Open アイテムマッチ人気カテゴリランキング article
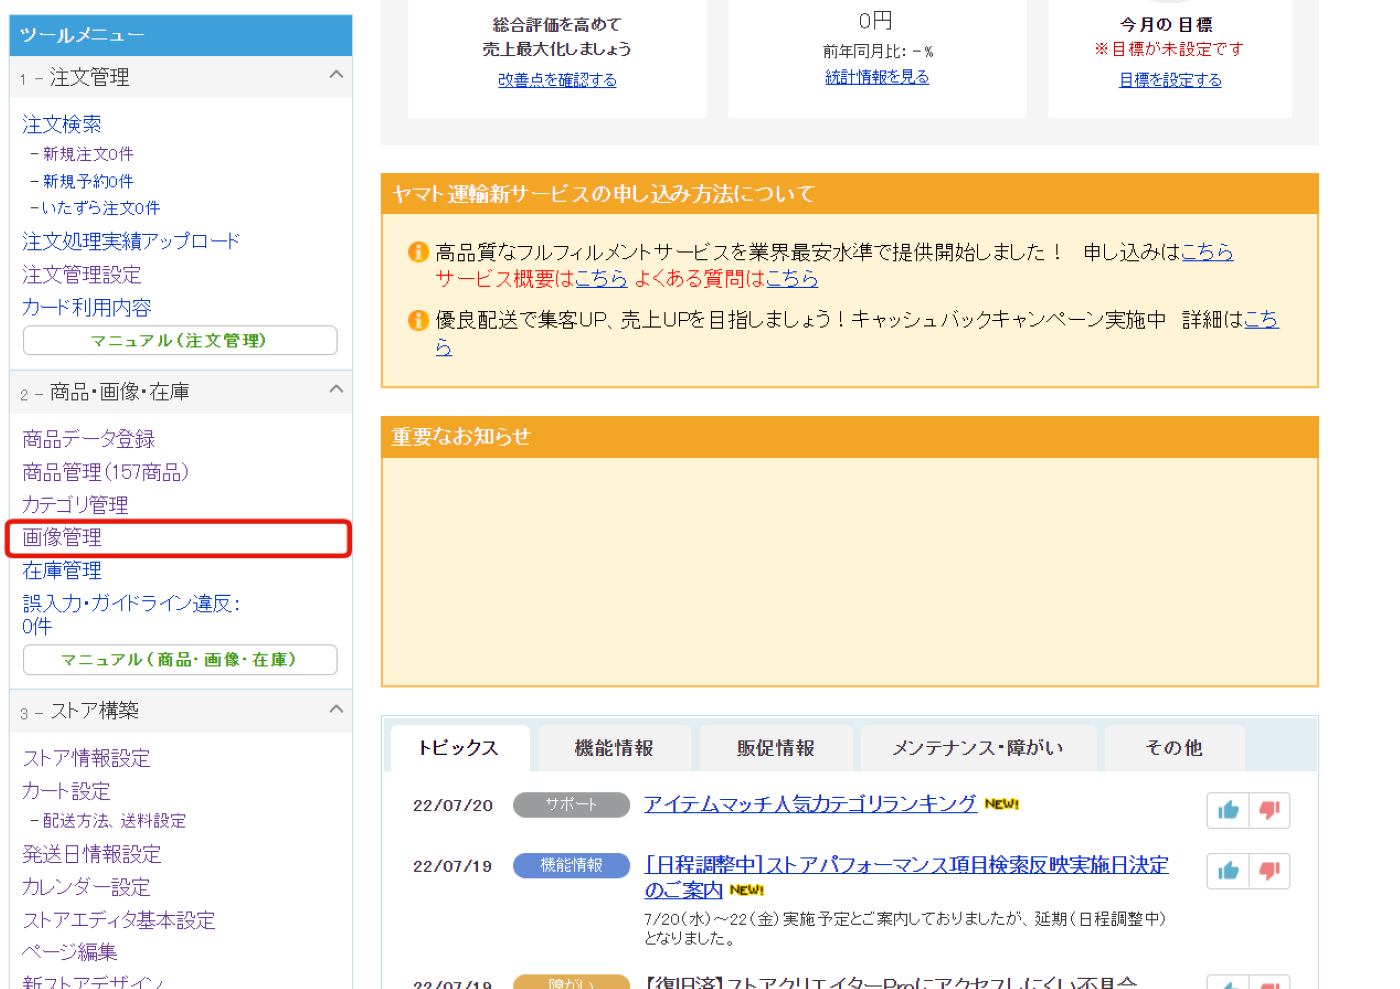Screen dimensions: 1400x989 pyautogui.click(x=810, y=803)
